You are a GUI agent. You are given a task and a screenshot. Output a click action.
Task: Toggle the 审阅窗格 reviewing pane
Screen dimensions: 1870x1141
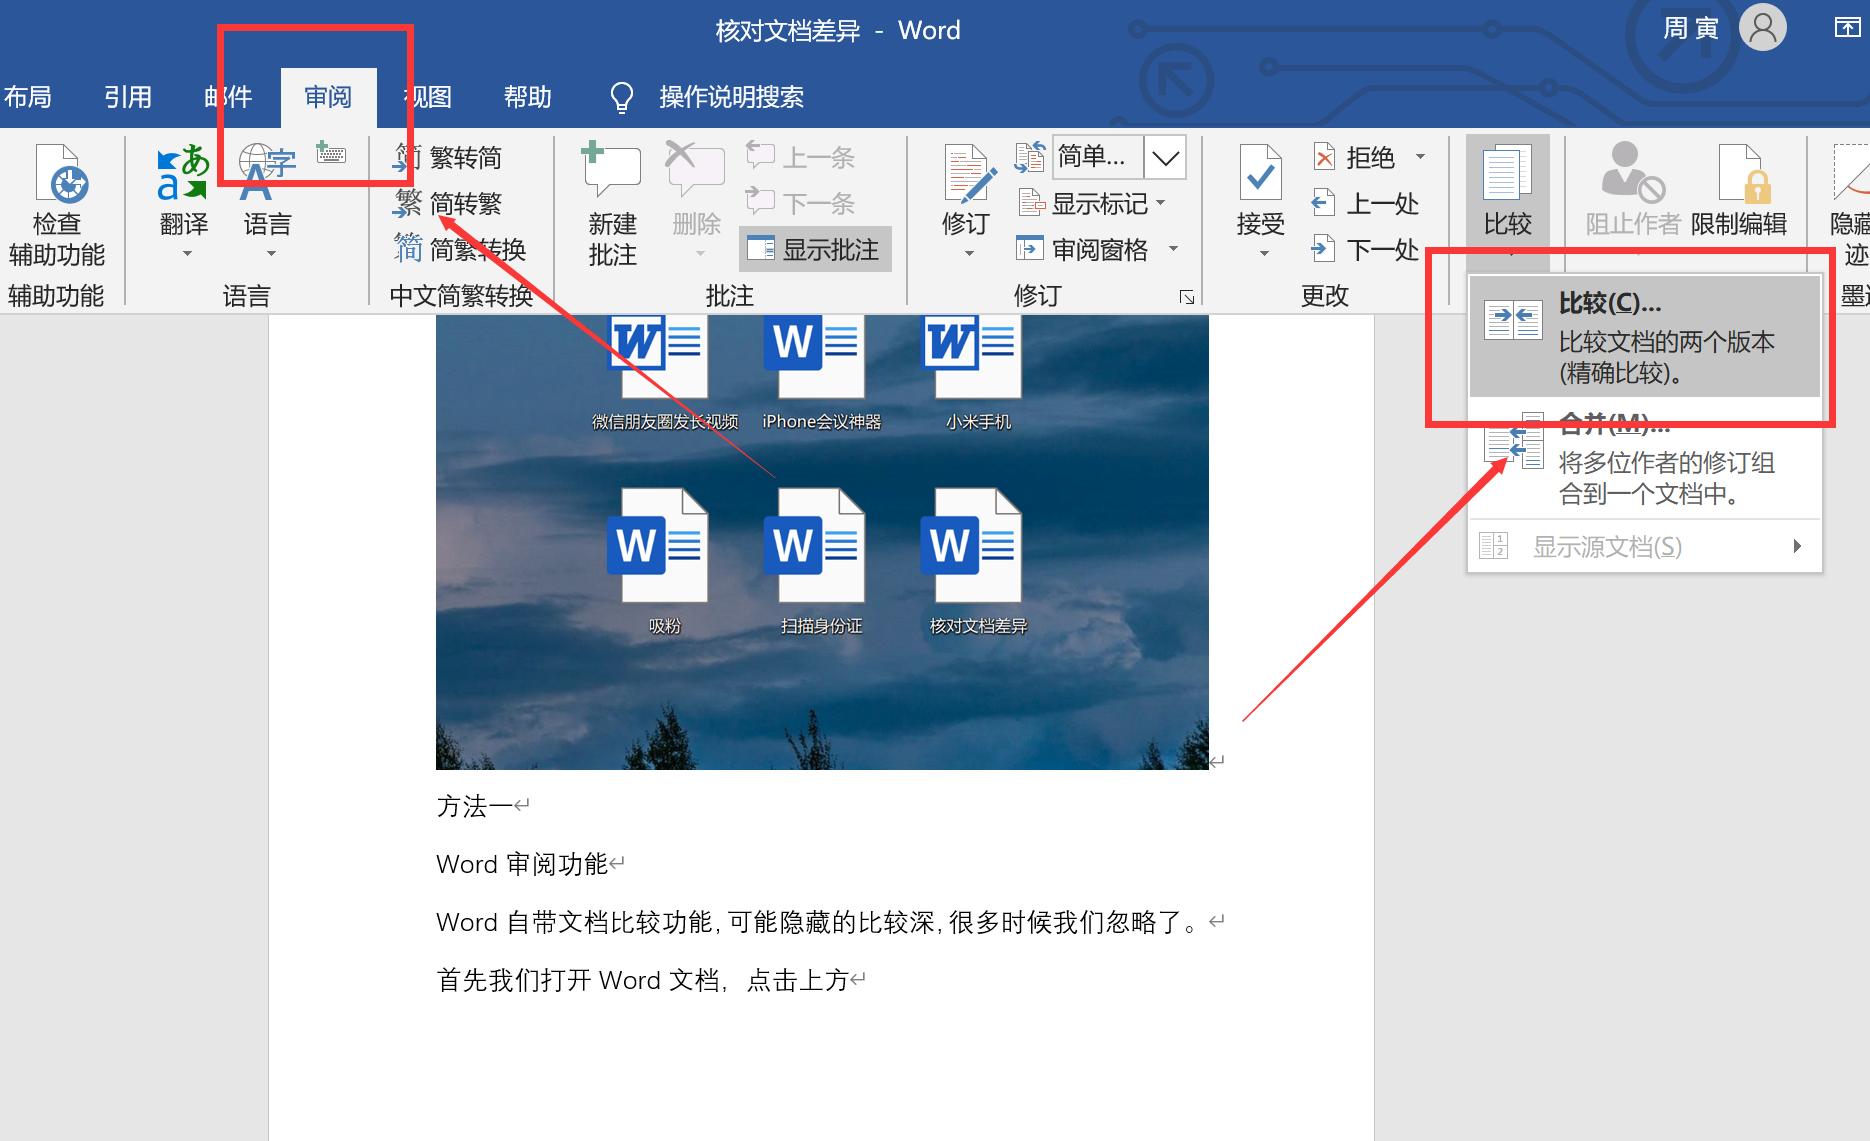[x=1093, y=249]
